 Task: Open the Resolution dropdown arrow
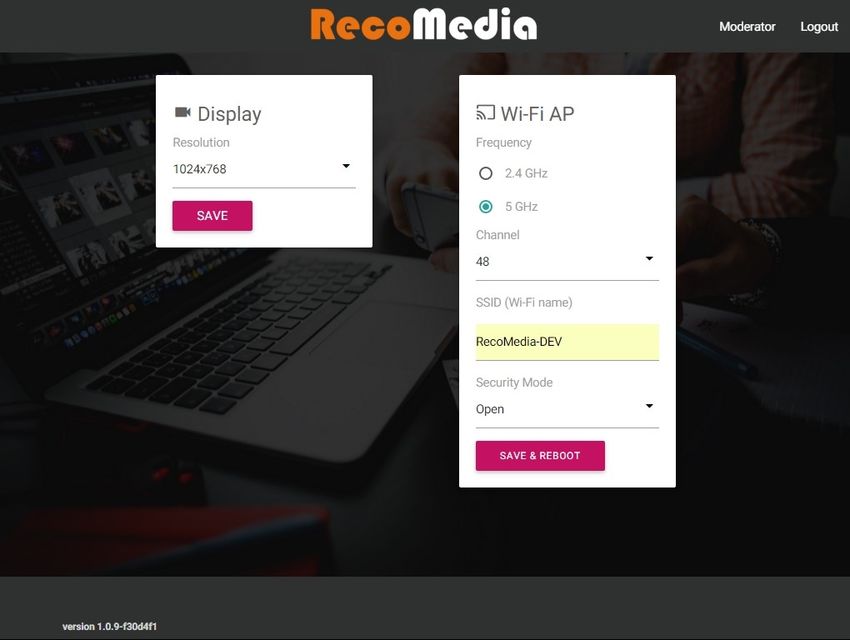coord(346,166)
